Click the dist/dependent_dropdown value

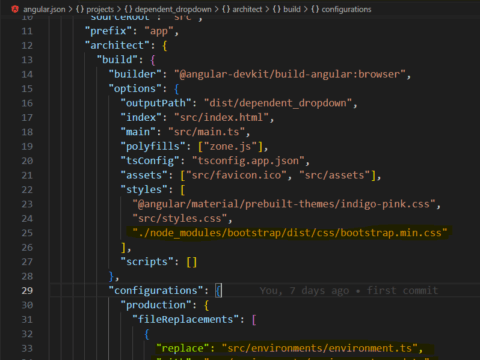click(x=278, y=103)
